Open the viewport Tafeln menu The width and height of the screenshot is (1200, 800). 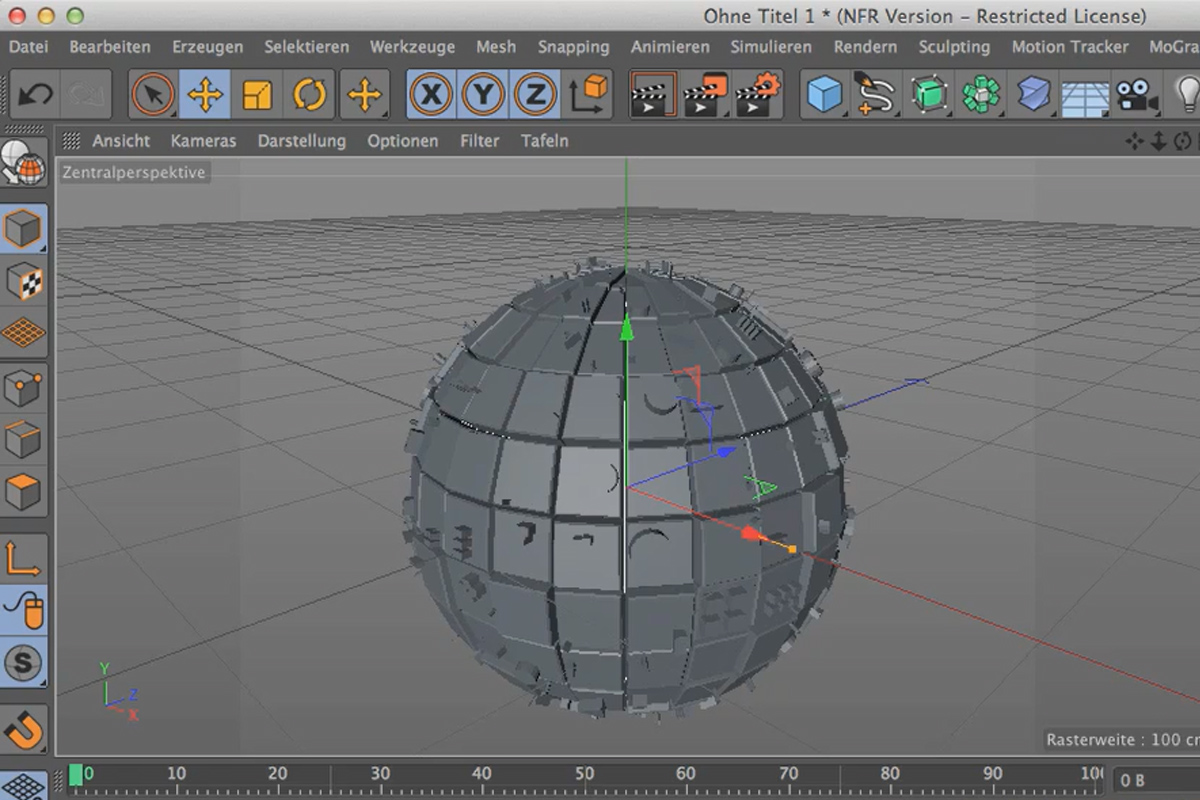click(x=545, y=141)
